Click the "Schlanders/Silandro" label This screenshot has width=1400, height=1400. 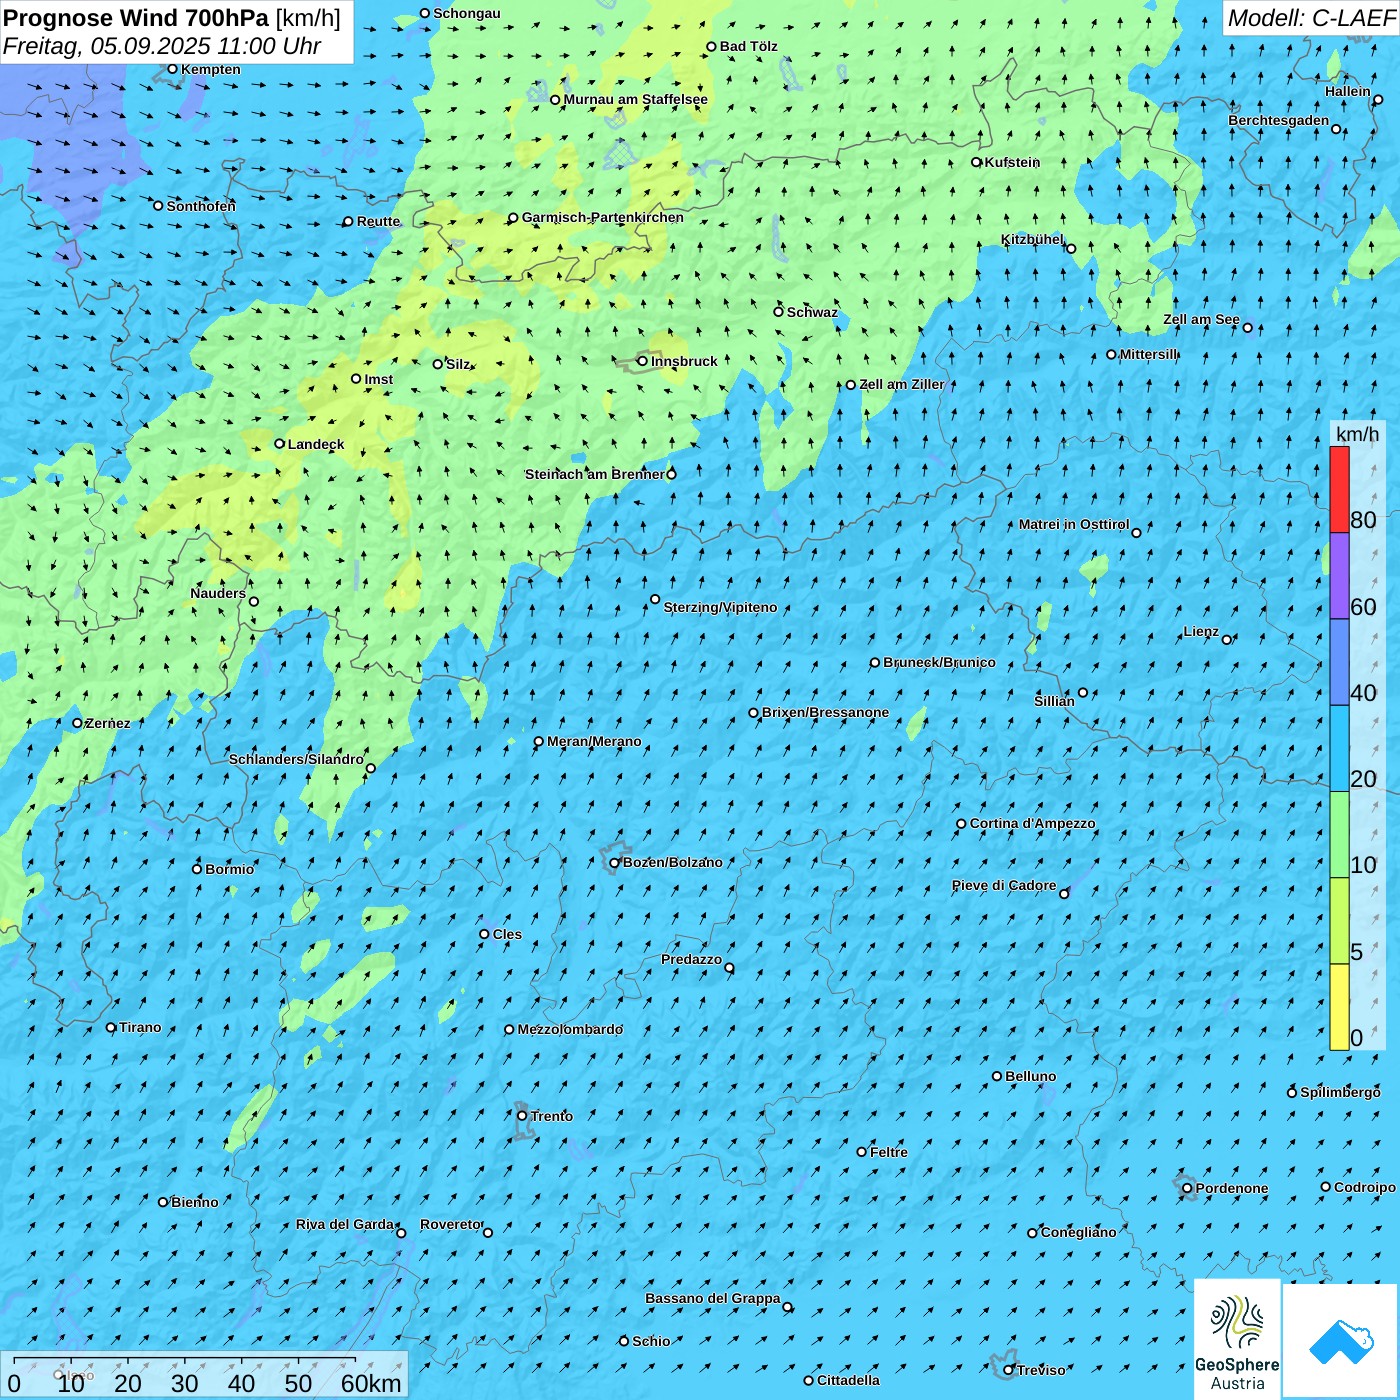click(296, 760)
